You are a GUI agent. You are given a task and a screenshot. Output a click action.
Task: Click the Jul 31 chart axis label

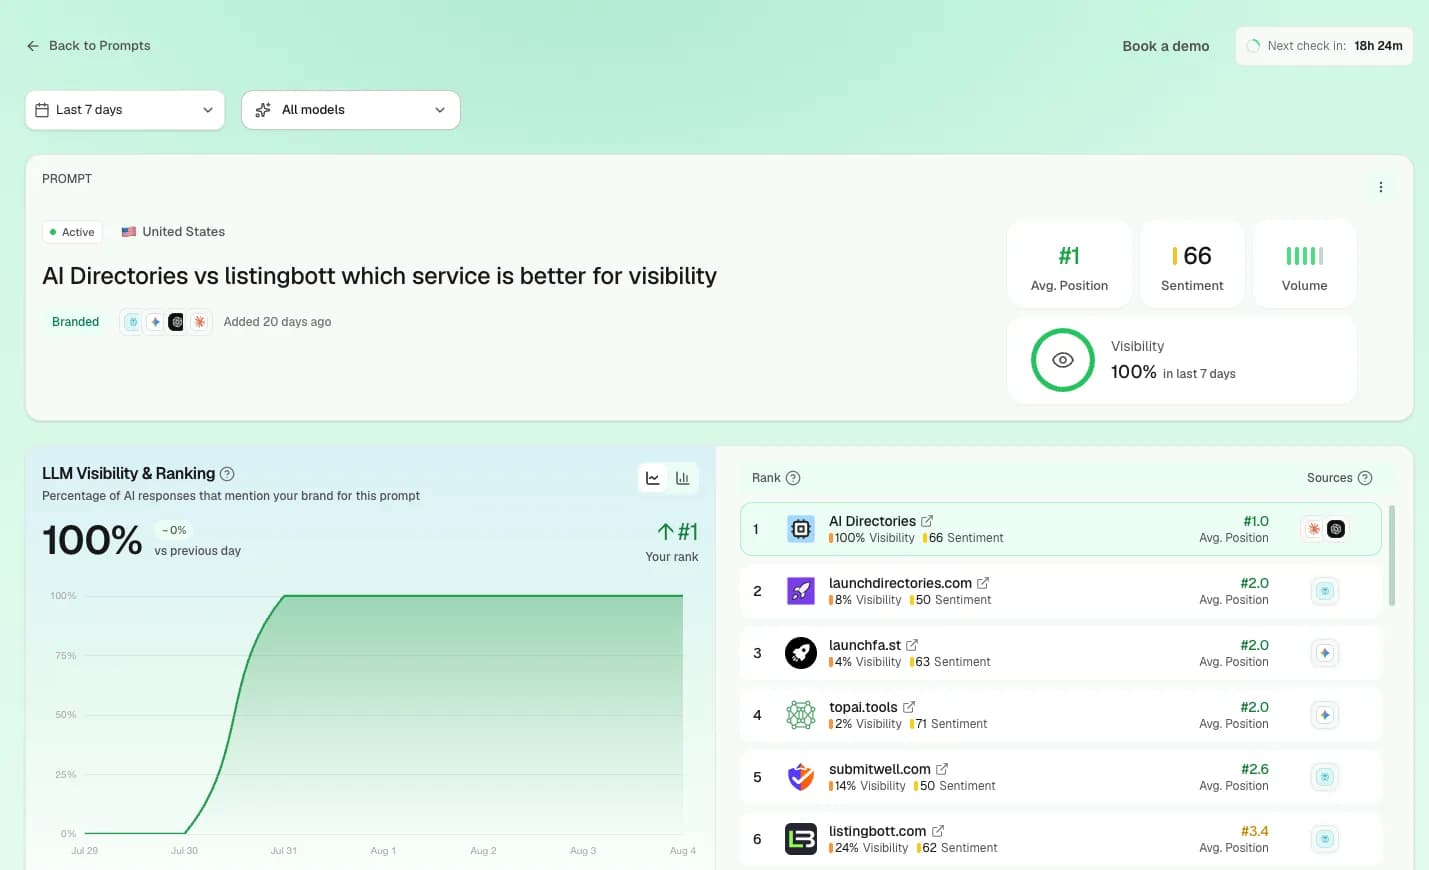pos(284,851)
